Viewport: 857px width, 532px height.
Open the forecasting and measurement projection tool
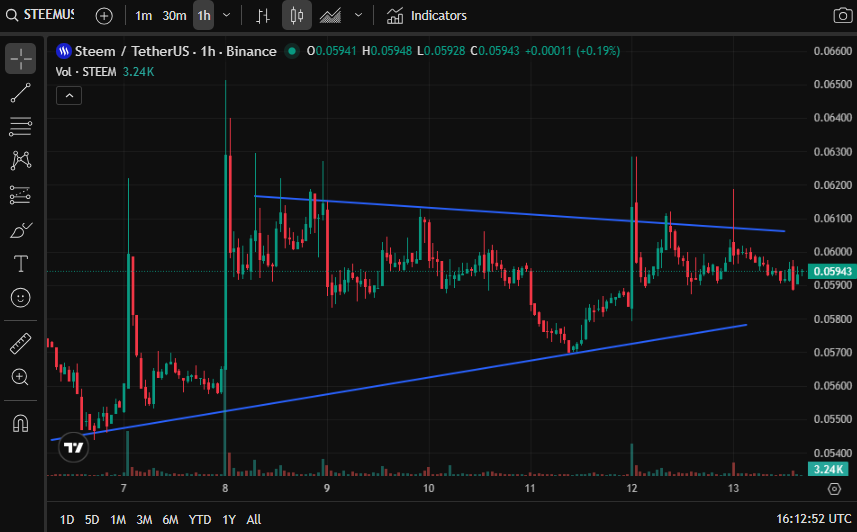point(21,195)
